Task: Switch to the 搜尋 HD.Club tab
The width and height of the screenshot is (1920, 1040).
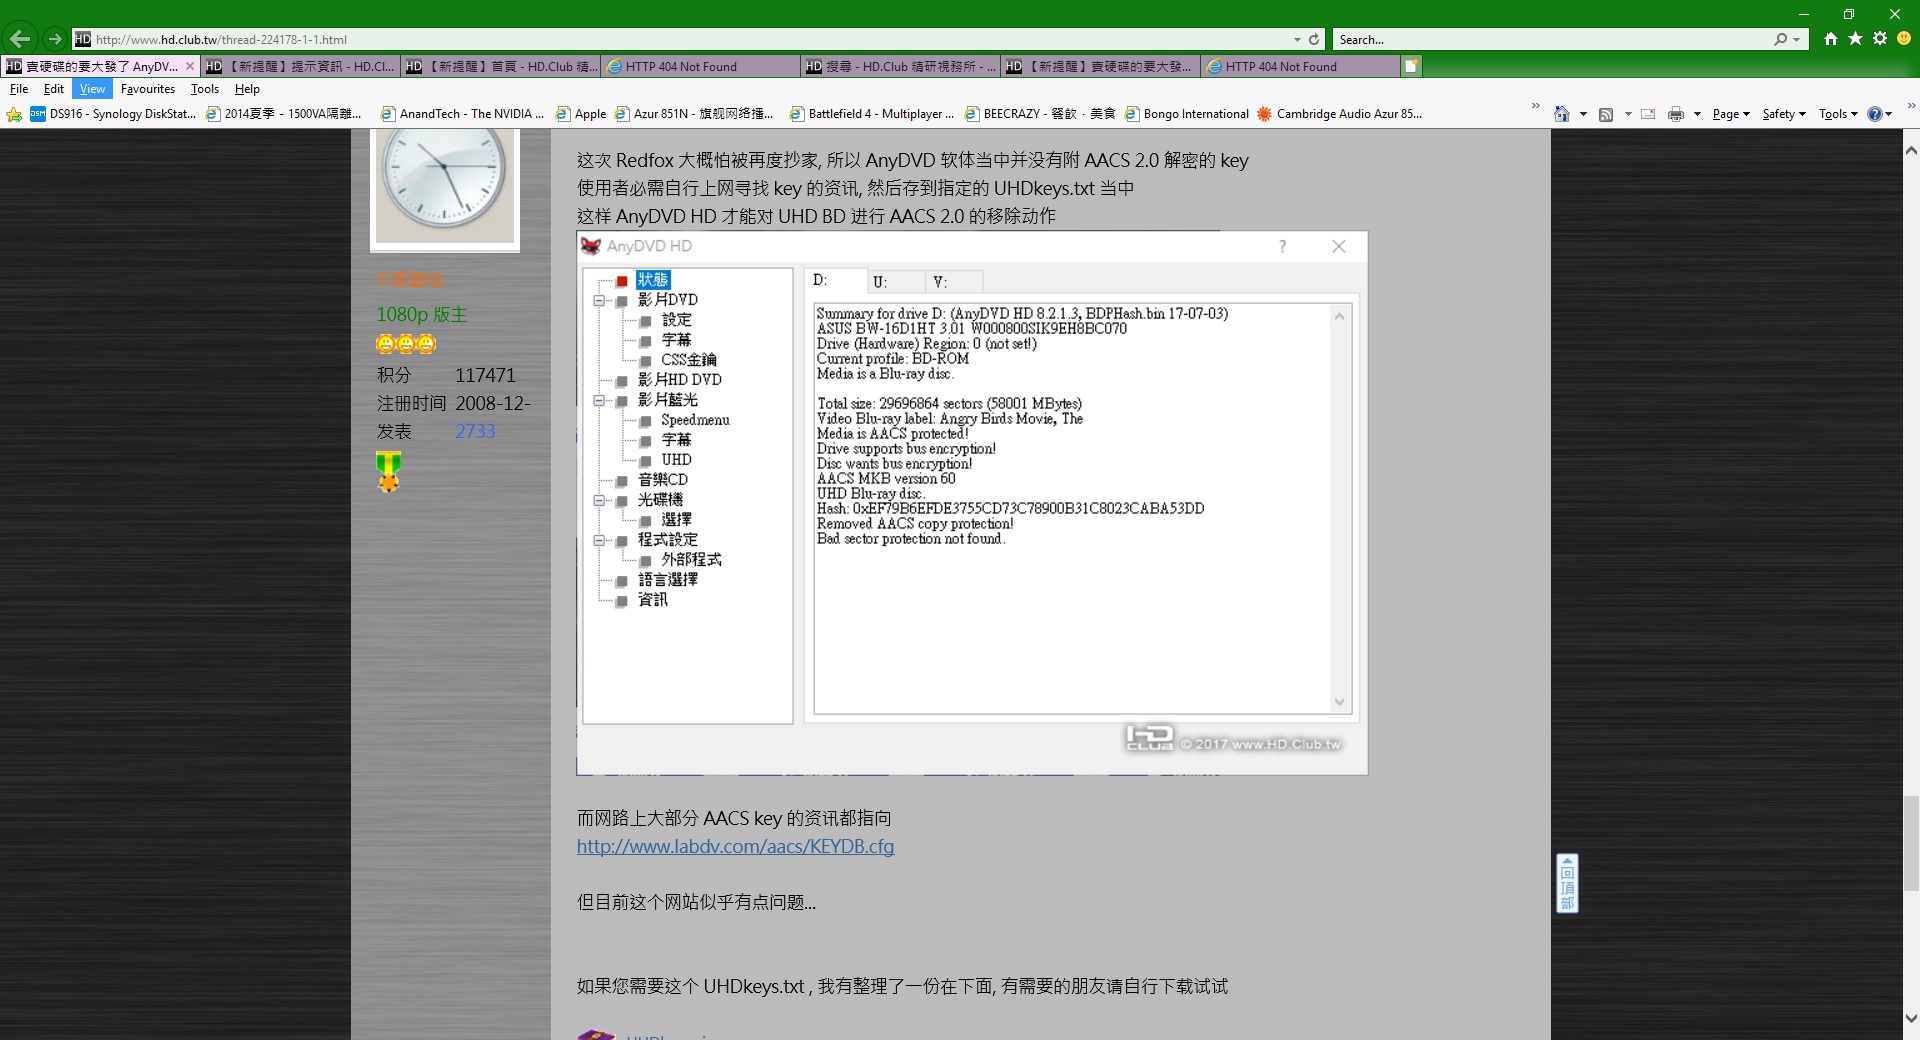Action: [900, 67]
